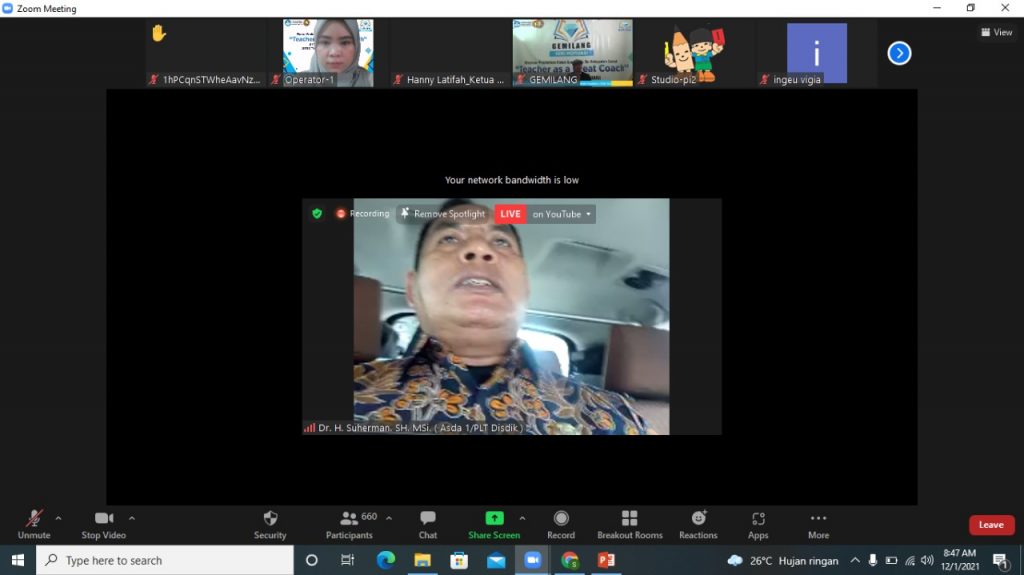Expand Share Screen options arrow
Screen dimensions: 1024x575
(522, 518)
